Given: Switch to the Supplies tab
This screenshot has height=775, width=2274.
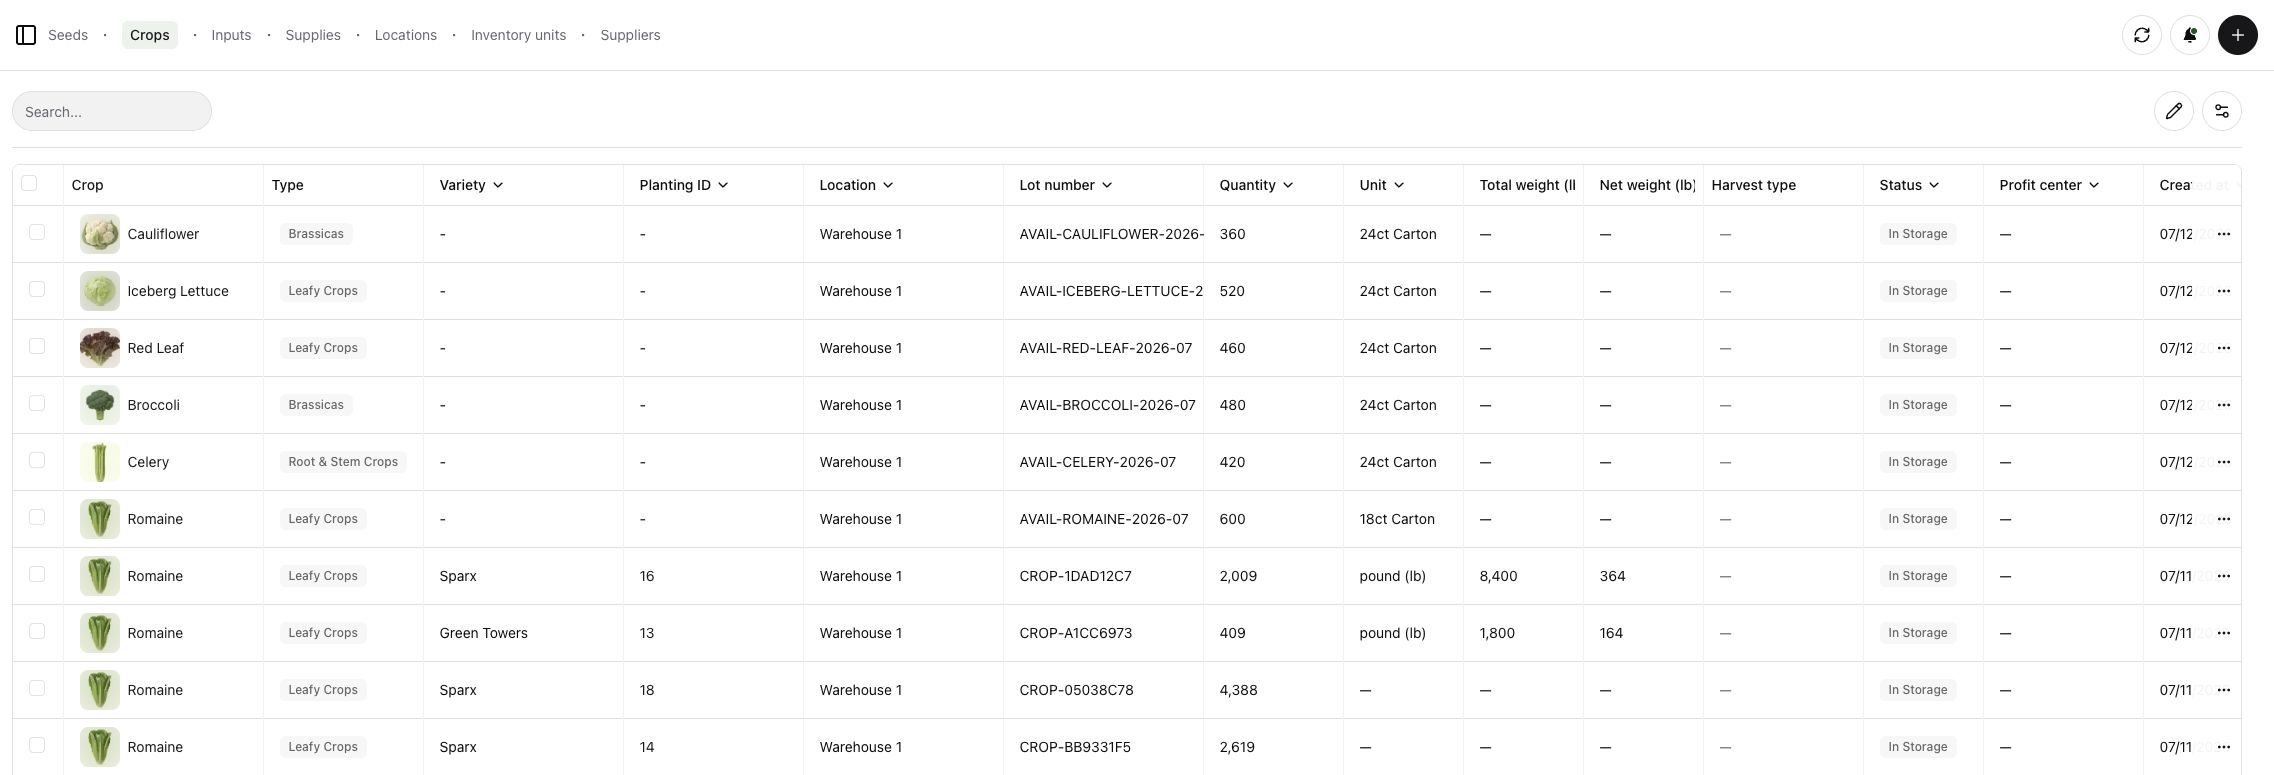Looking at the screenshot, I should [x=313, y=35].
